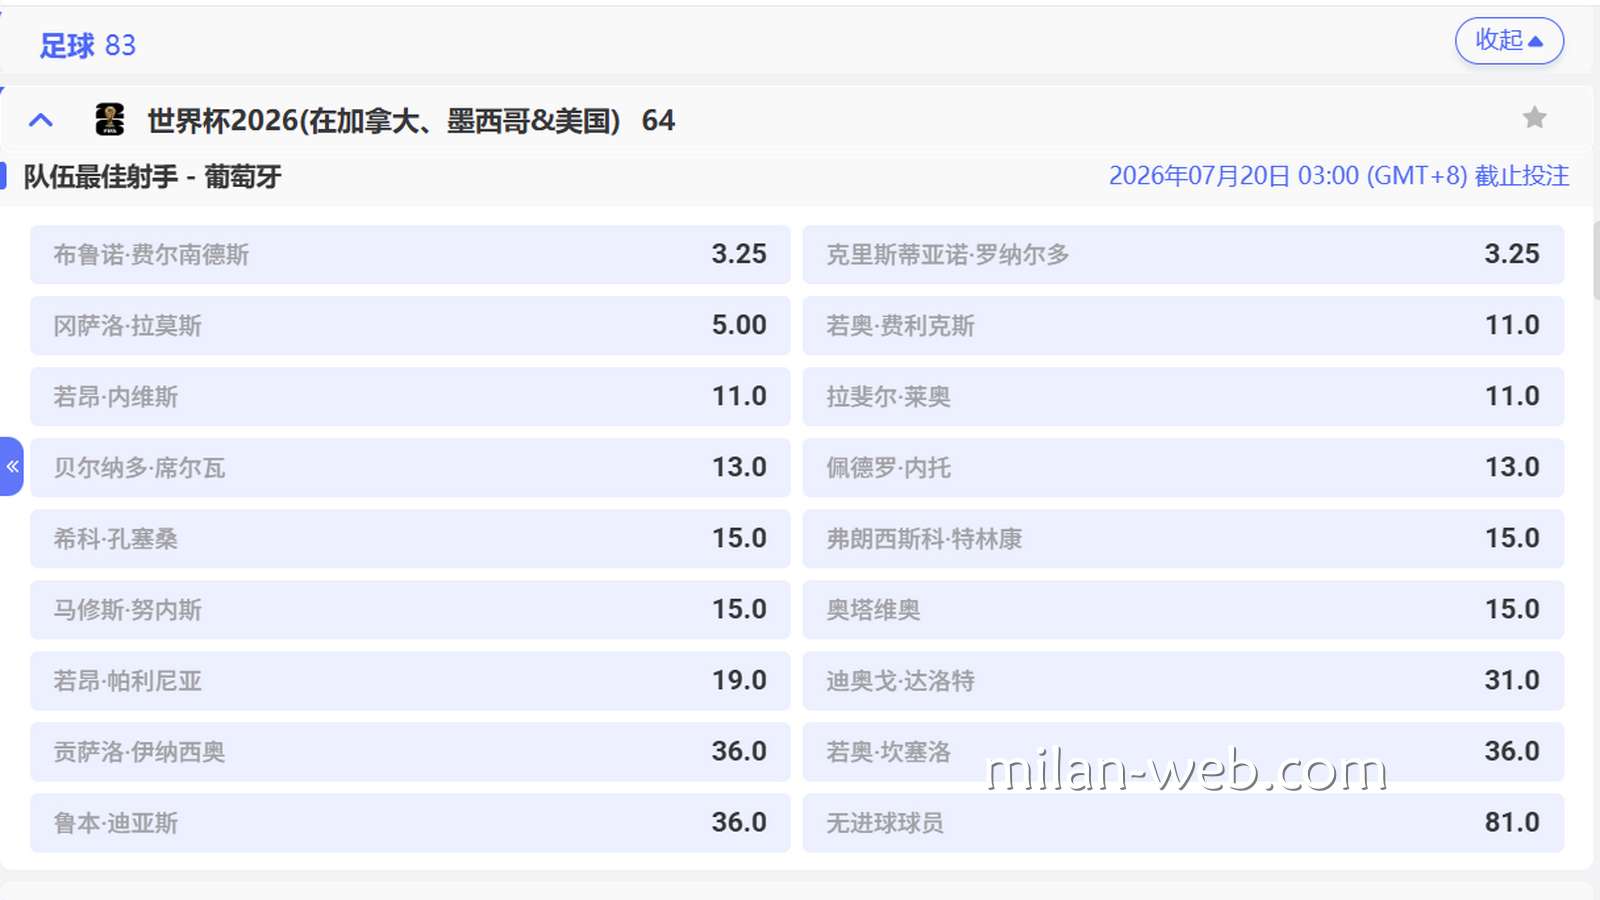Click the 2026年07月20日 03:00 betting deadline text

click(1339, 176)
